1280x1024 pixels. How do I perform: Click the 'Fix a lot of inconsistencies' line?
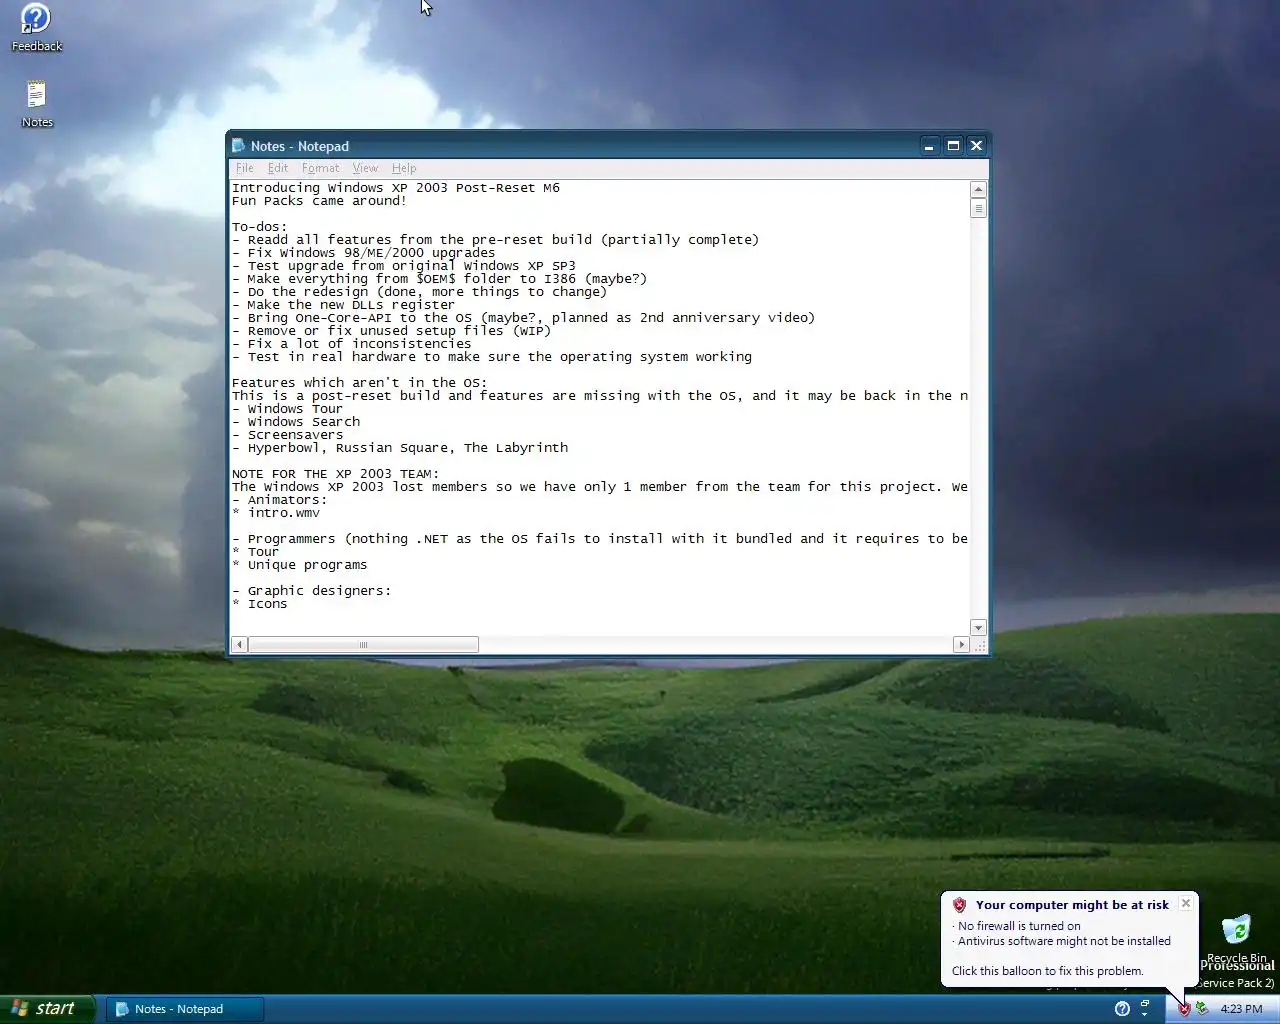click(352, 344)
